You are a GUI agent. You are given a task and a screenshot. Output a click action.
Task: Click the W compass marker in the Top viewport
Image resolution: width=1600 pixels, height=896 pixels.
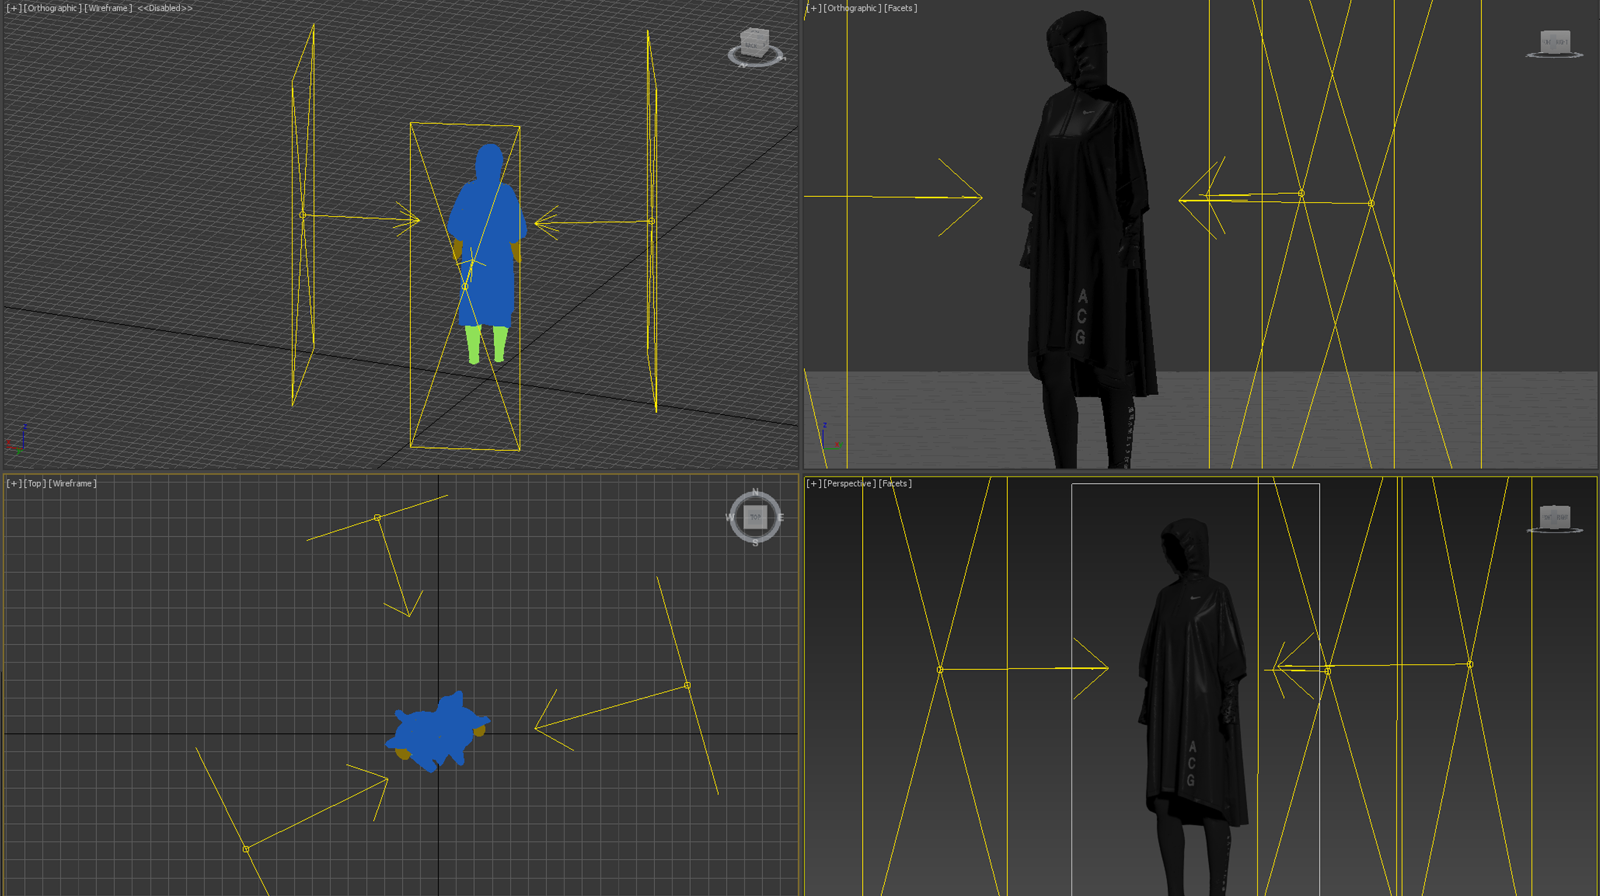pyautogui.click(x=730, y=517)
